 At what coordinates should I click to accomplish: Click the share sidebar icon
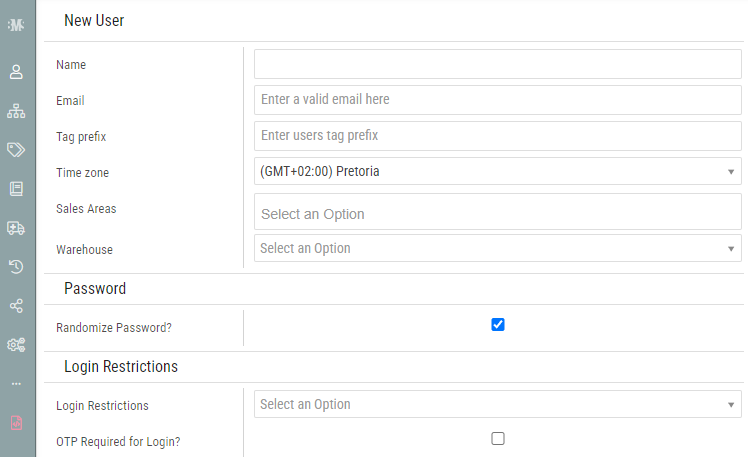pos(16,305)
